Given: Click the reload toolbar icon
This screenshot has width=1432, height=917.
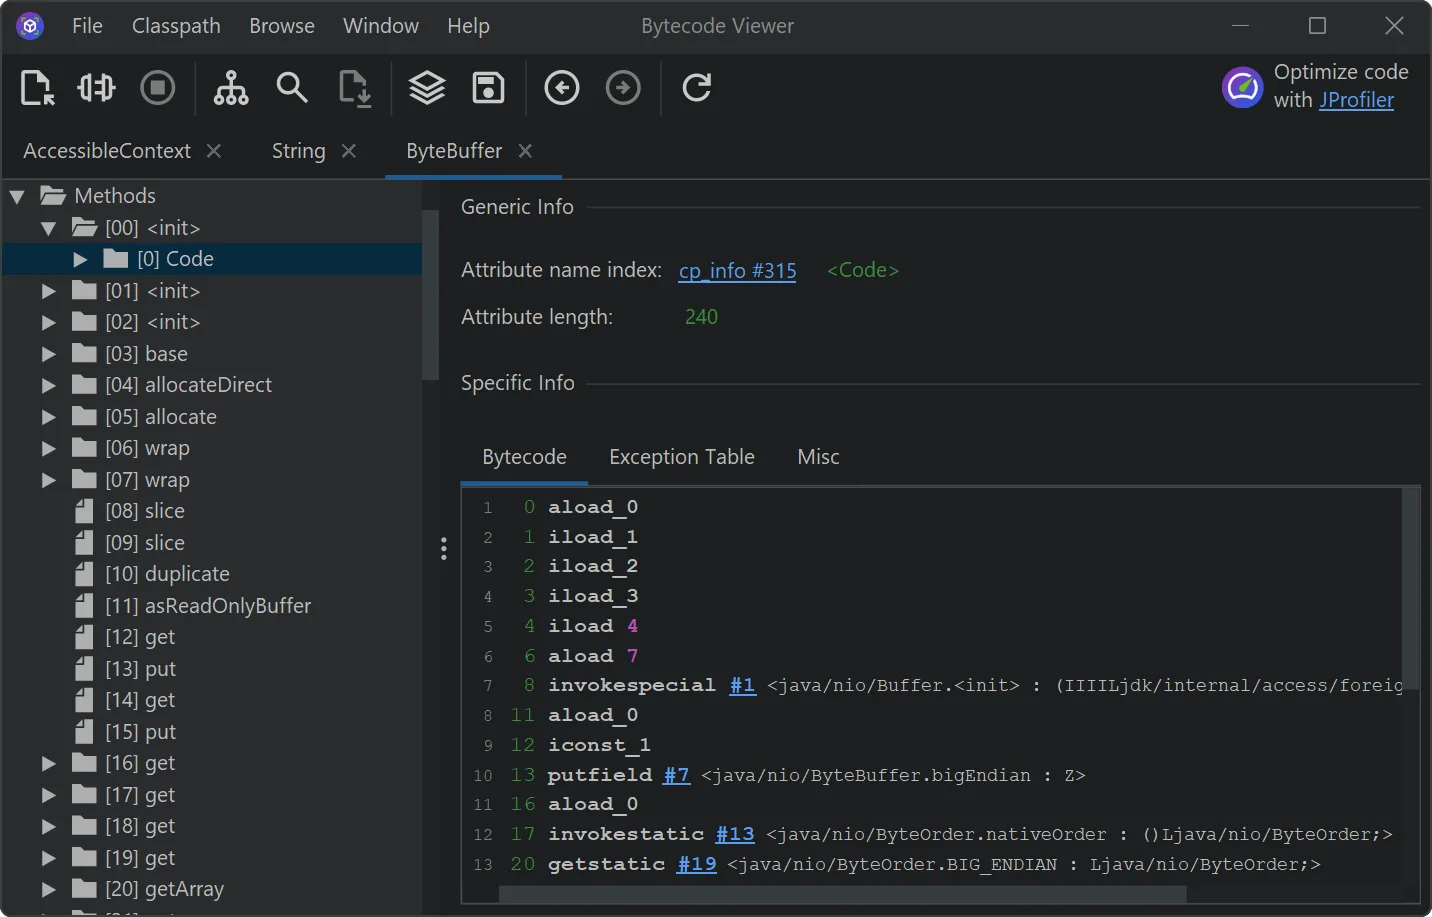Looking at the screenshot, I should [x=697, y=88].
